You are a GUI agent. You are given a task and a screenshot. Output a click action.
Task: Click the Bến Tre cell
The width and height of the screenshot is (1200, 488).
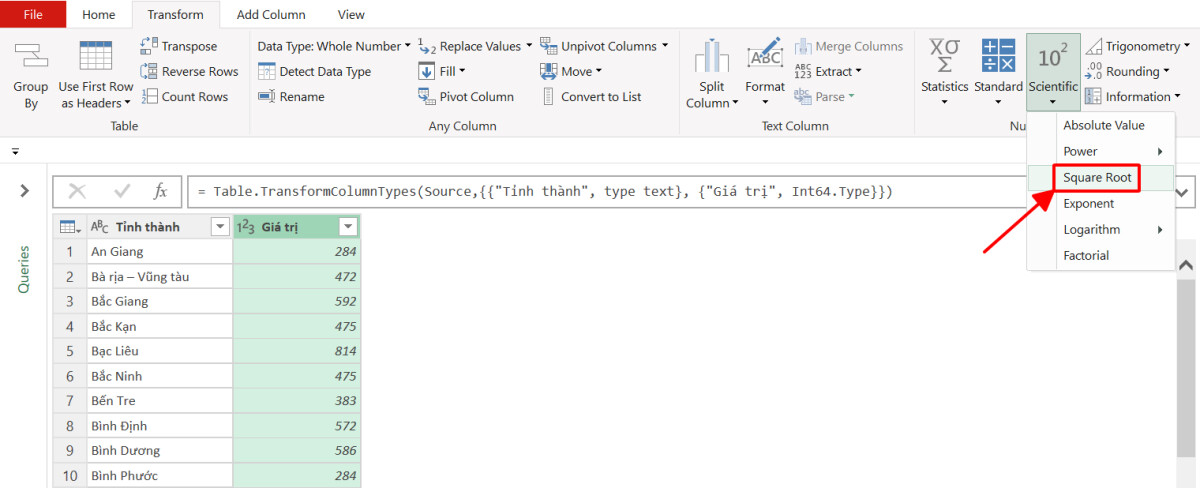pos(159,400)
